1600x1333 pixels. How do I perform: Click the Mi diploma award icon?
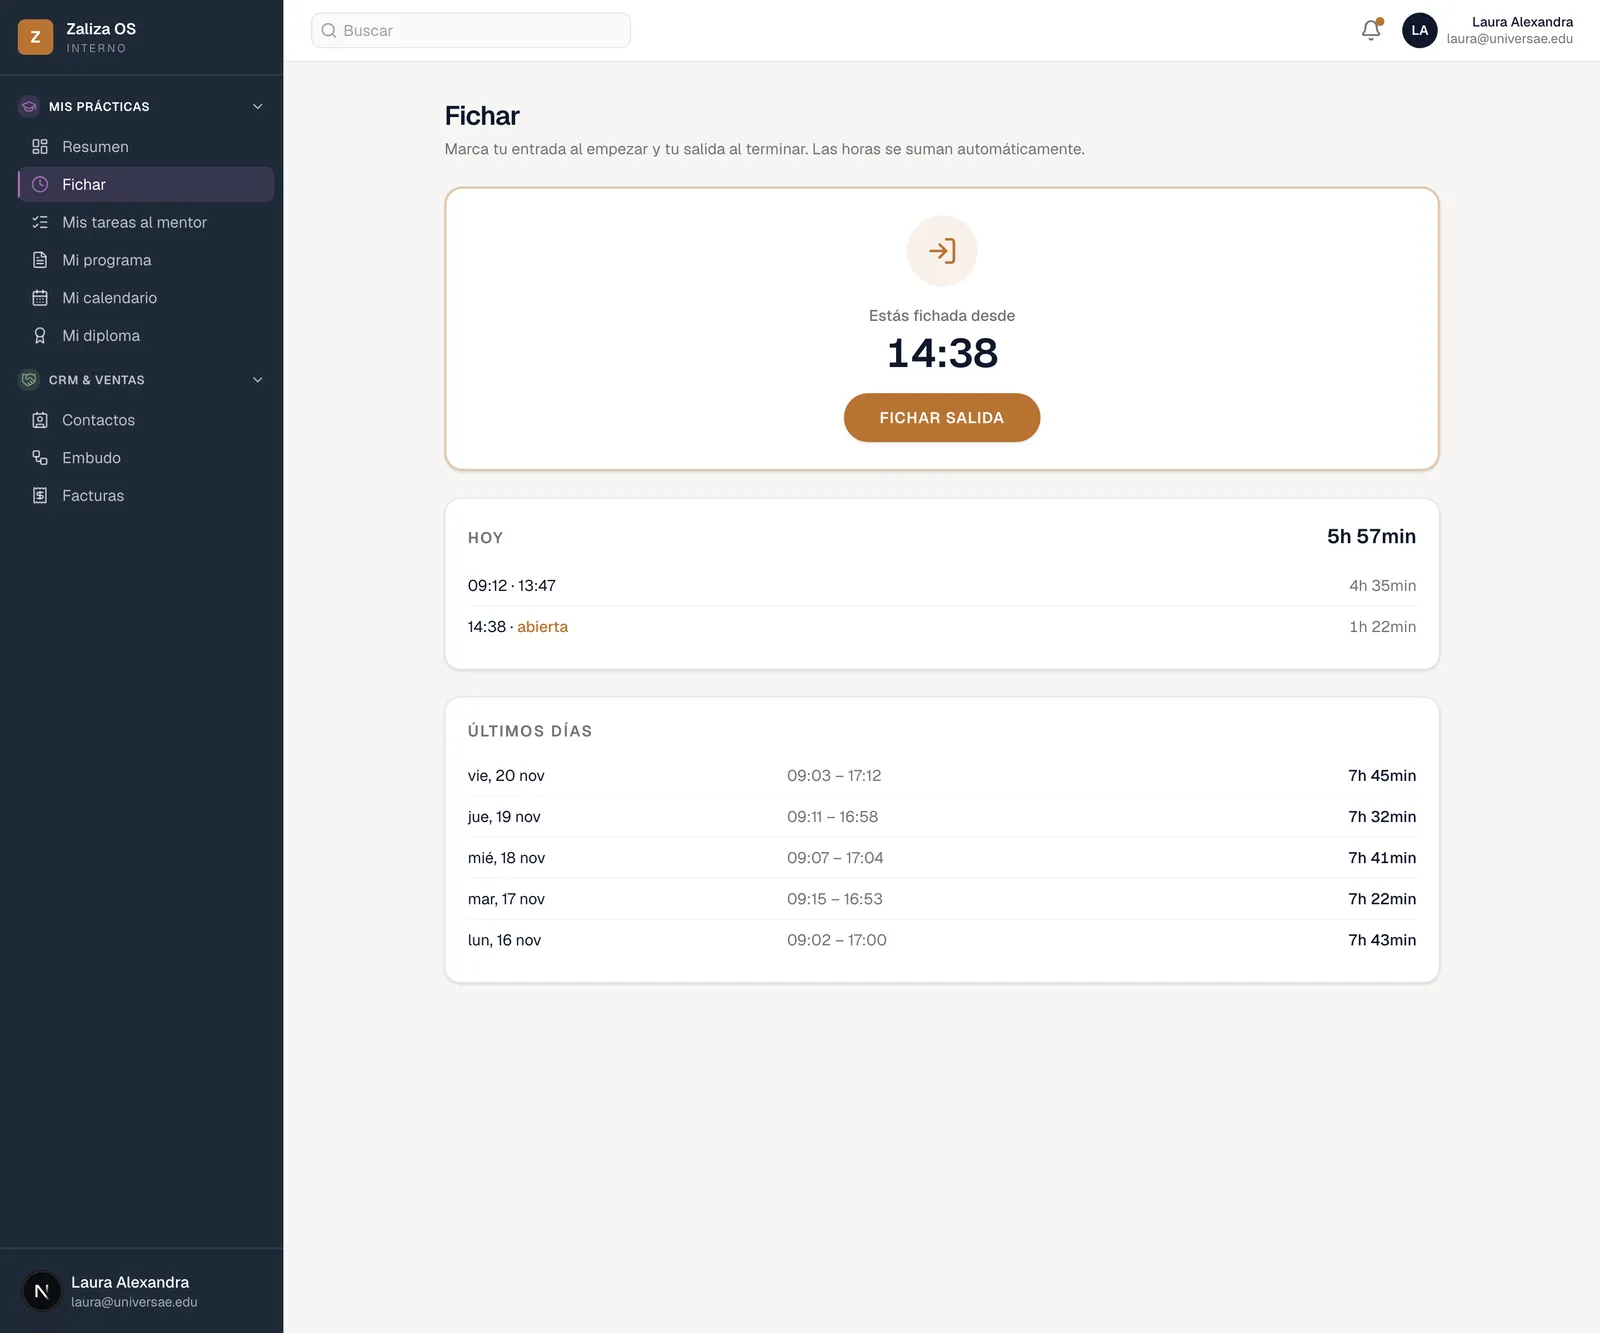pos(40,336)
